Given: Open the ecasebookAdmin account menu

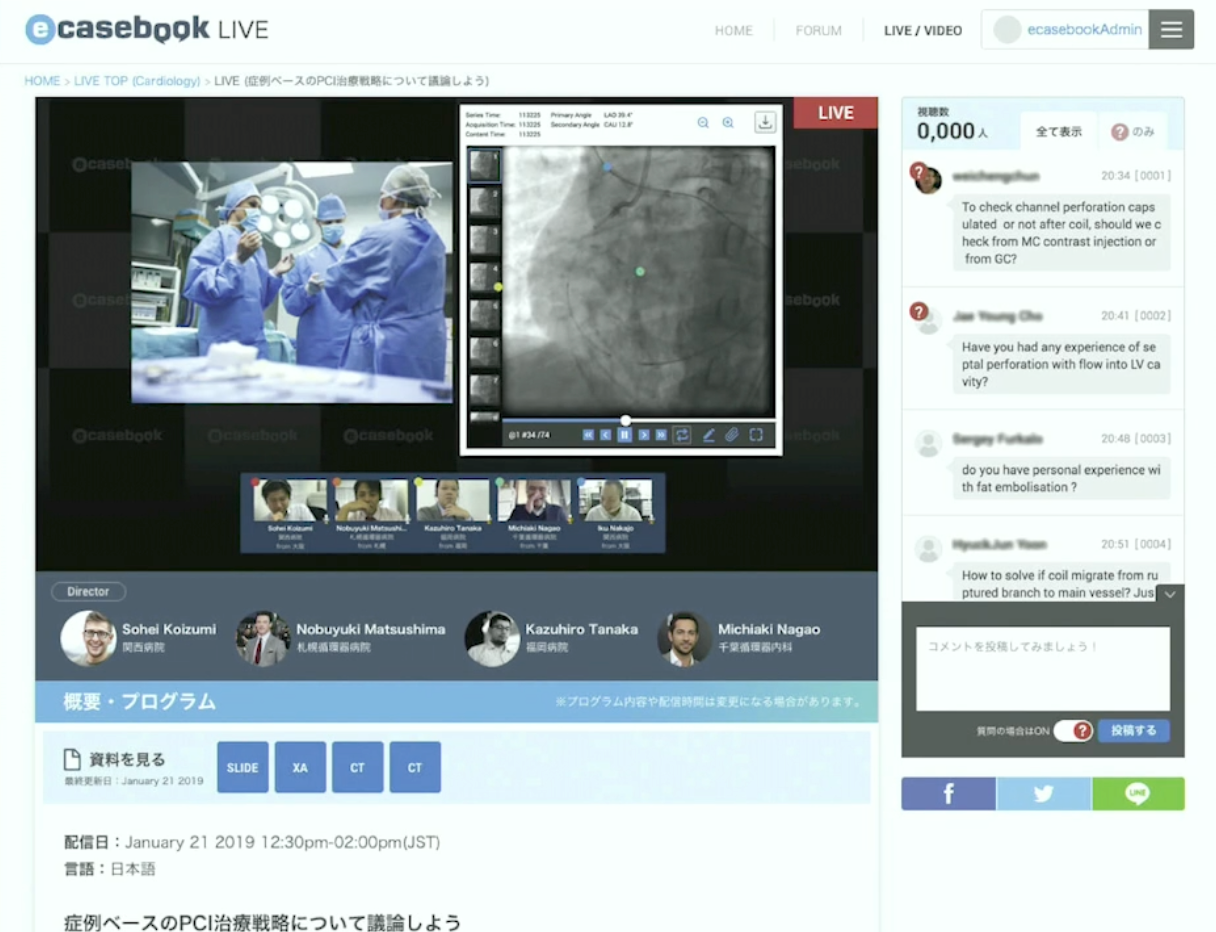Looking at the screenshot, I should tap(1066, 30).
